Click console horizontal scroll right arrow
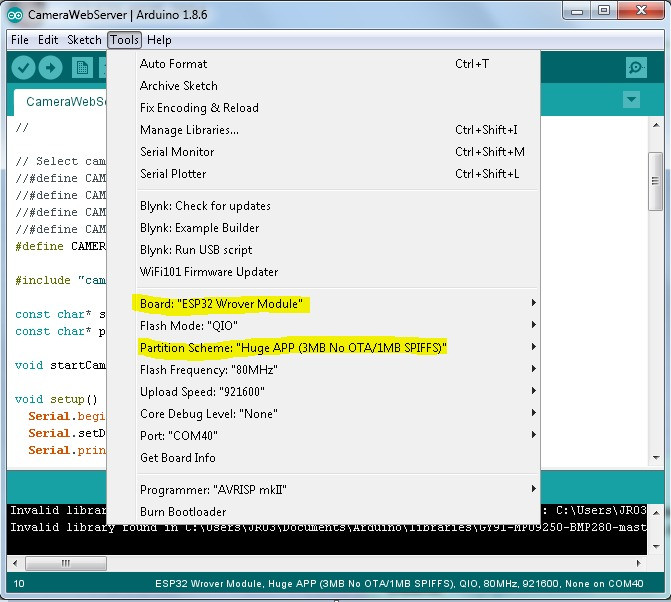This screenshot has width=671, height=602. coord(638,563)
